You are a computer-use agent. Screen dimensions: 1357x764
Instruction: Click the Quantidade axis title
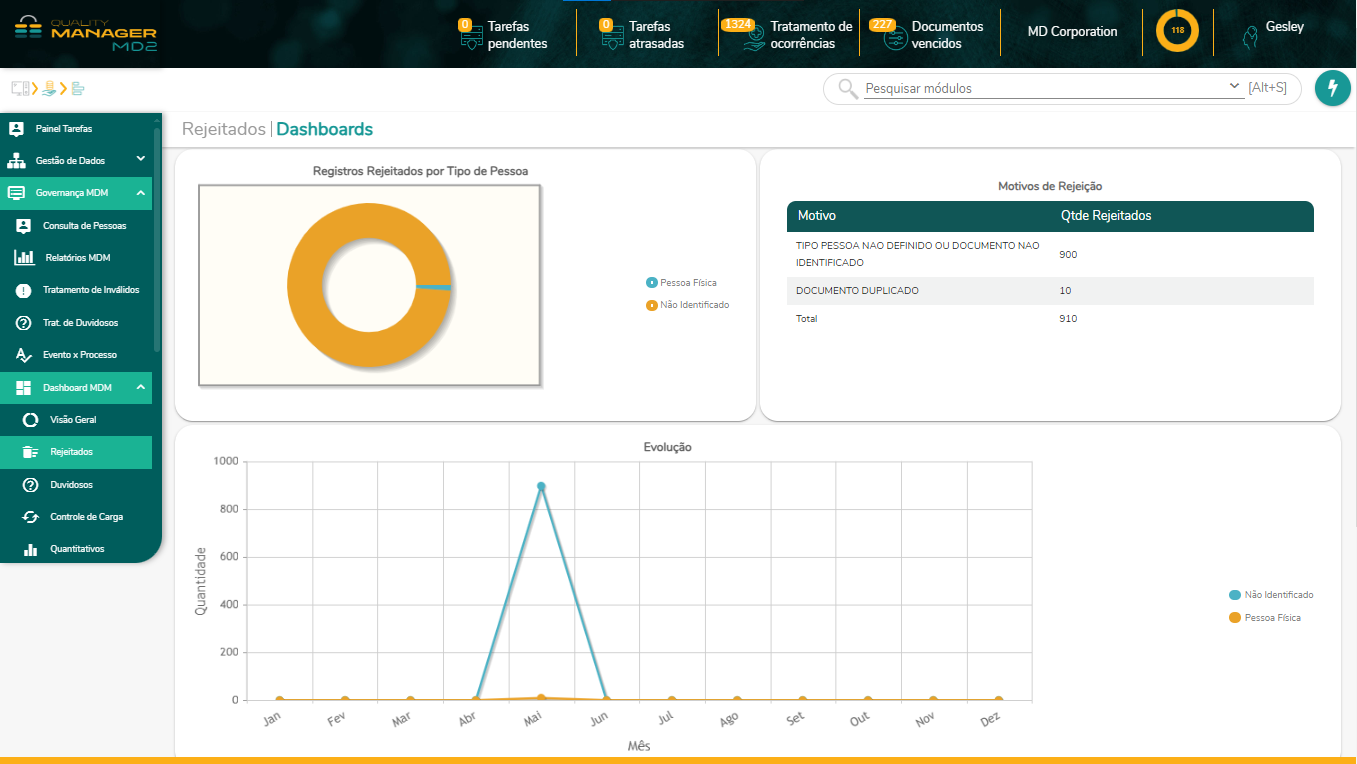click(201, 581)
